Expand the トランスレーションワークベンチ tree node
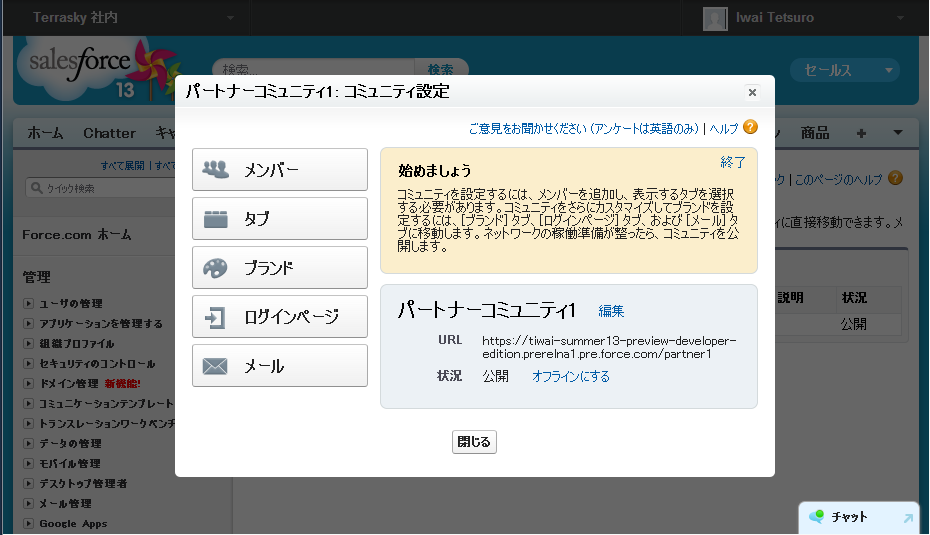930x535 pixels. pos(28,424)
